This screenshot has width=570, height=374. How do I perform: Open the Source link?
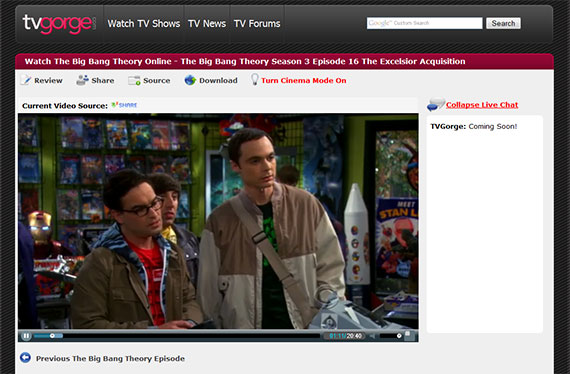157,81
